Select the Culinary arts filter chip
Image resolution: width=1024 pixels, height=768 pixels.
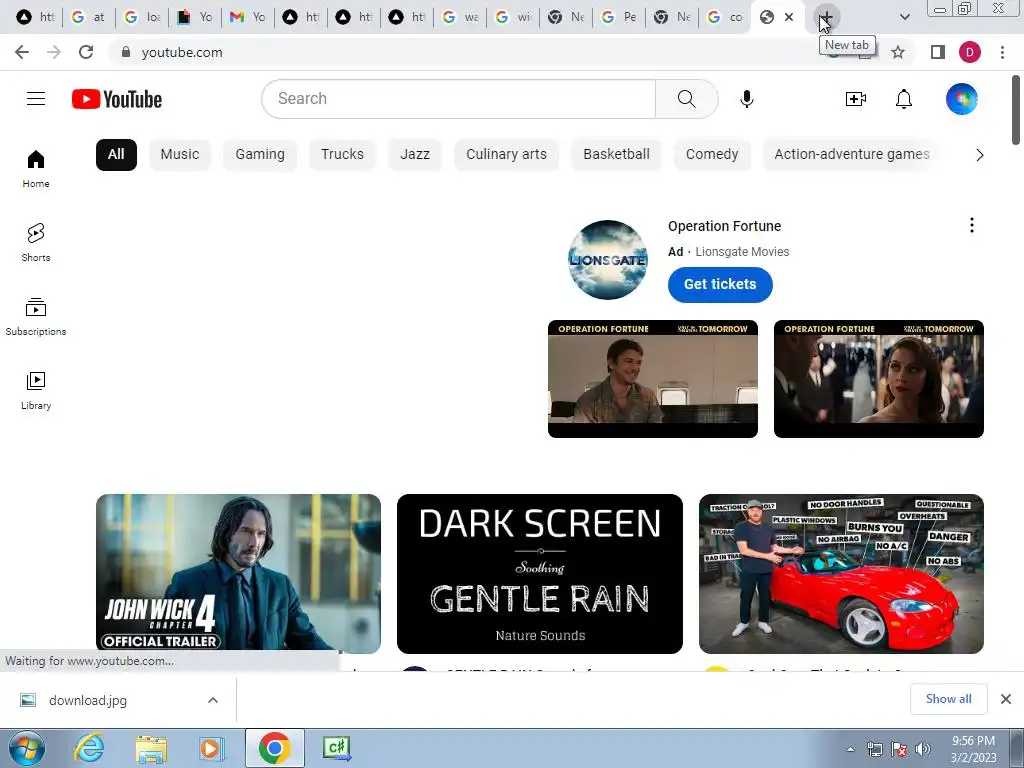coord(506,155)
